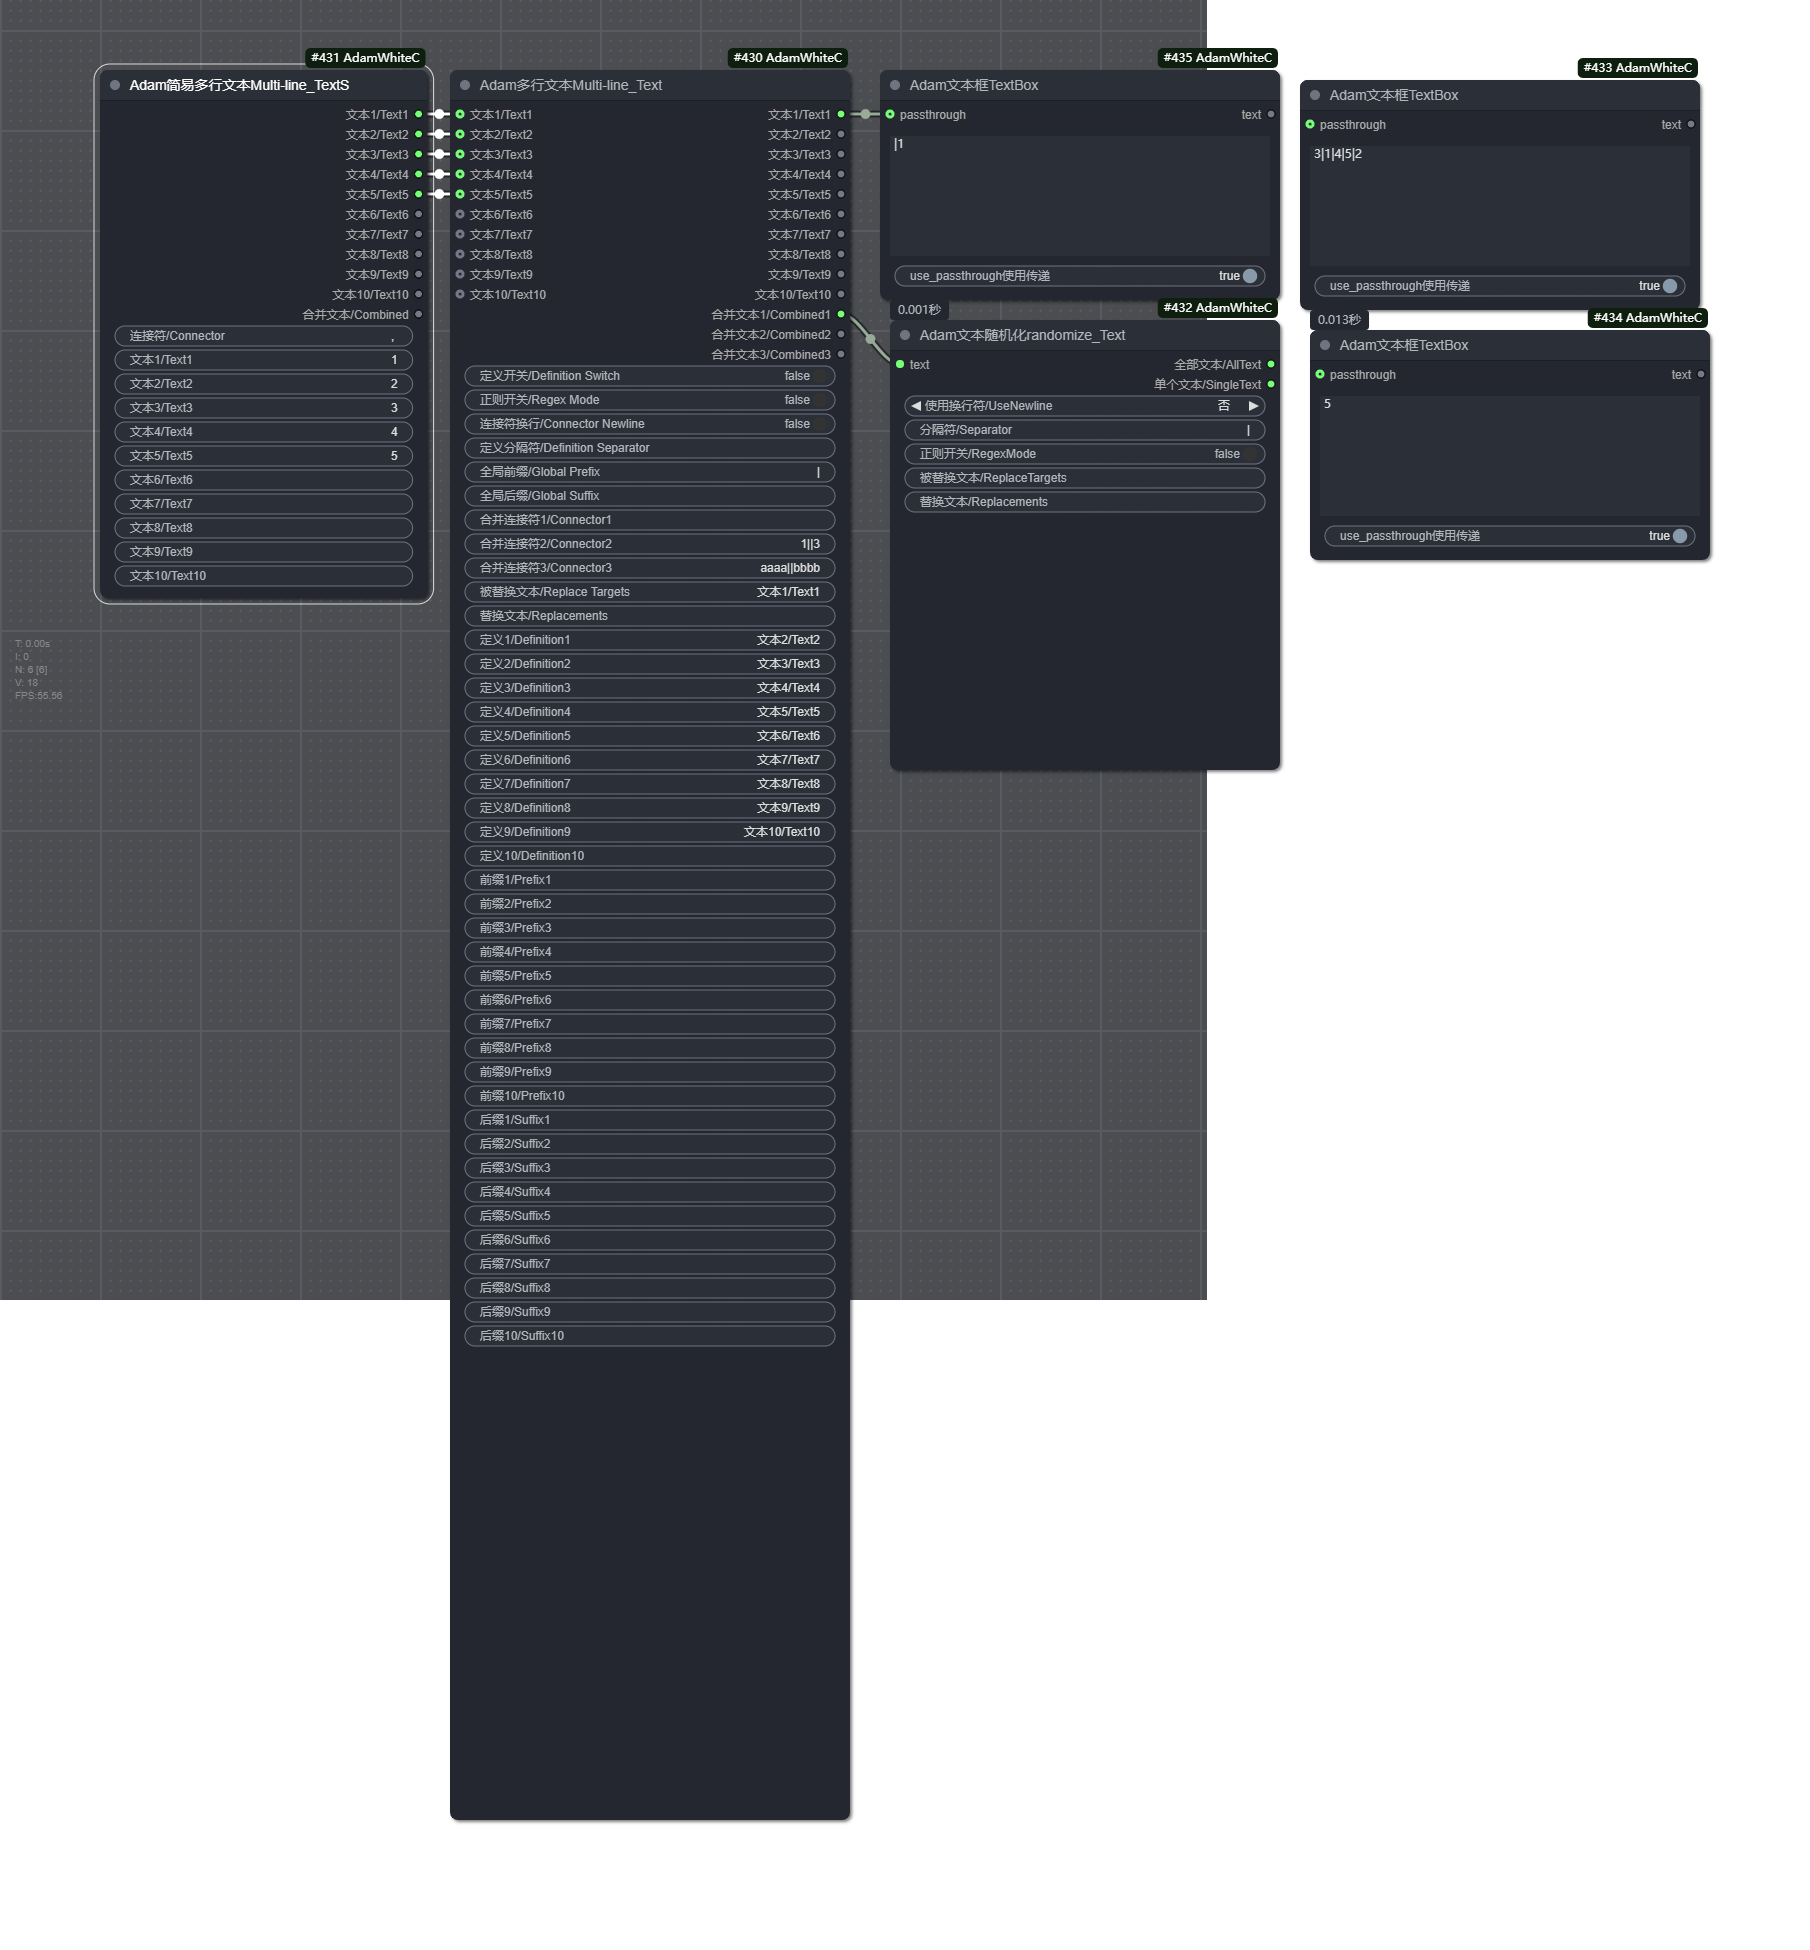Screen dimensions: 1810x1950
Task: Edit 被替换文本/Replace Targets in Multi-line_Text
Action: click(x=650, y=592)
